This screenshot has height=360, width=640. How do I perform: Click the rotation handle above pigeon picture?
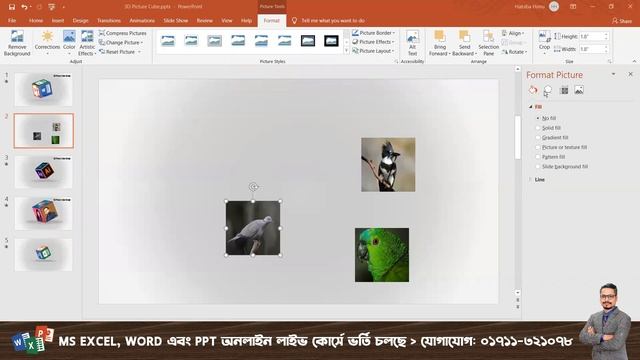pos(253,187)
